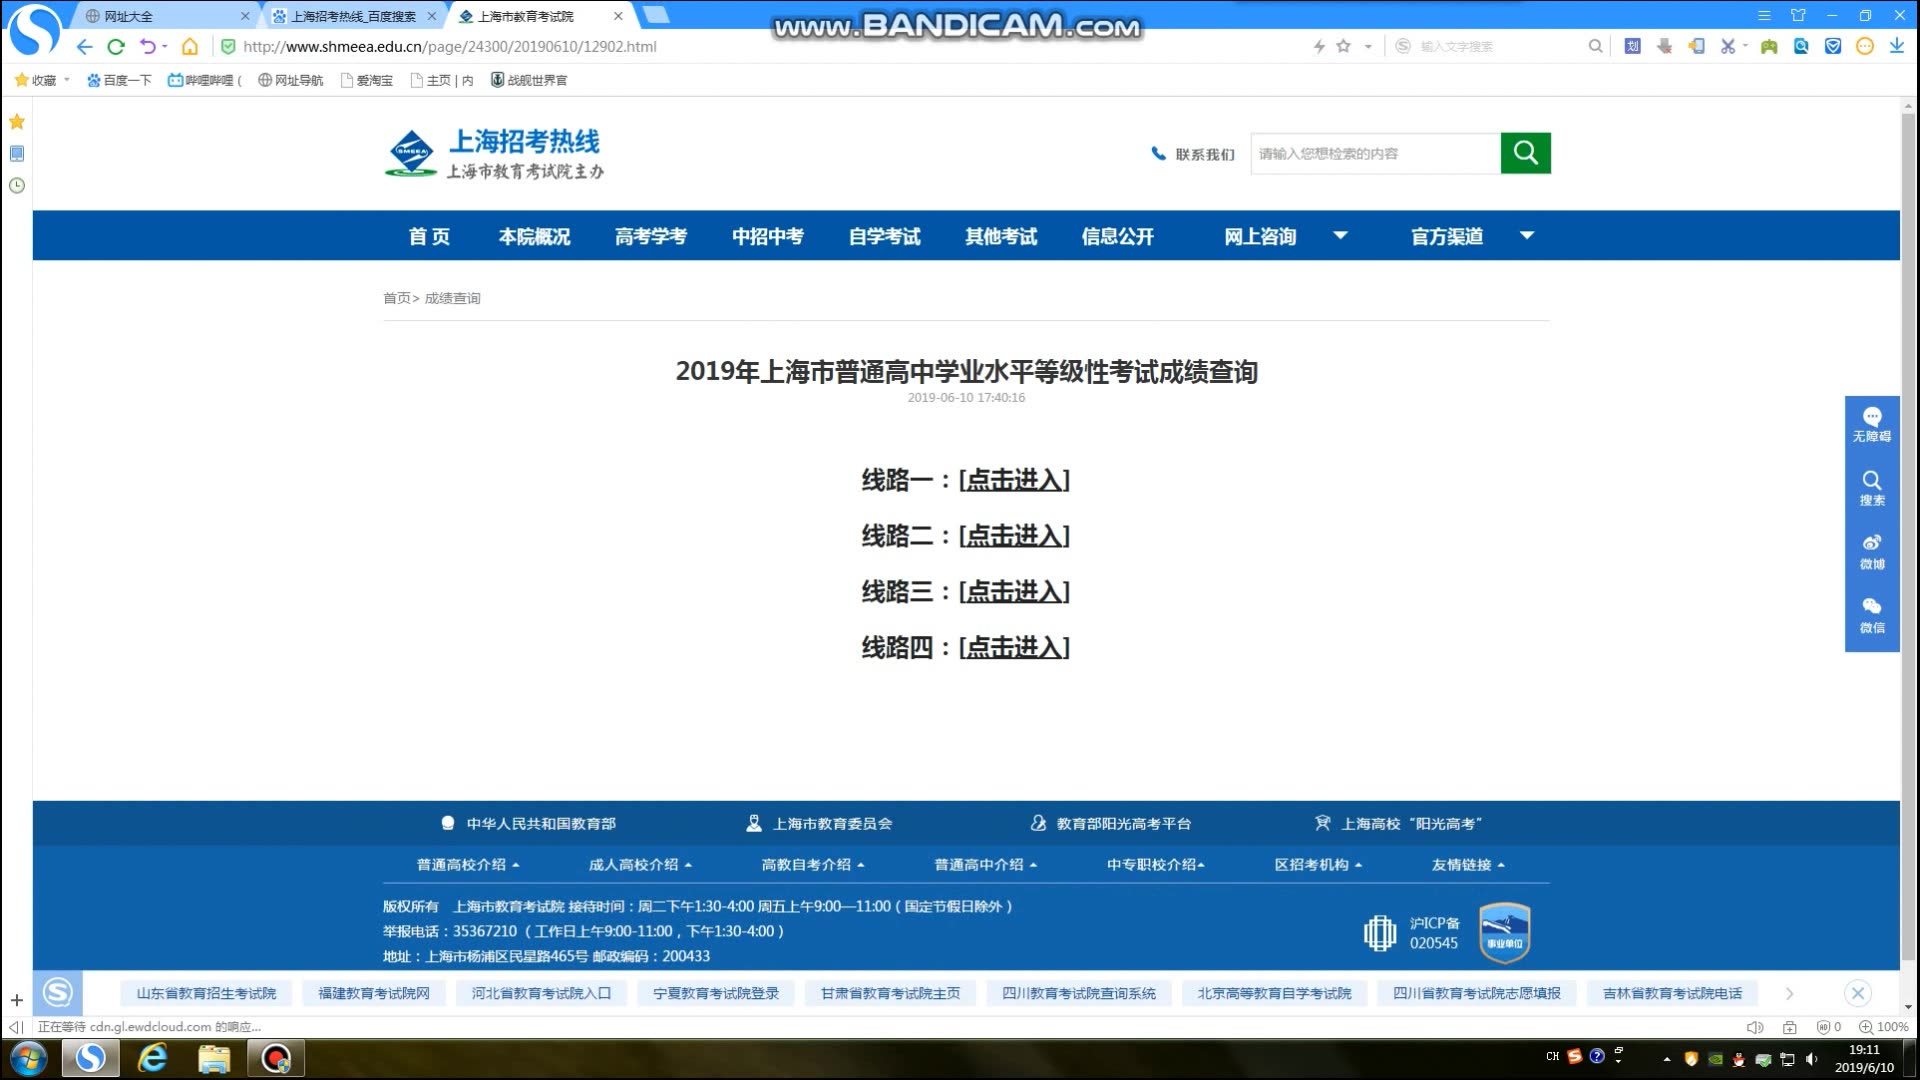Viewport: 1920px width, 1080px height.
Task: Toggle the bookmark star in address bar
Action: pos(1342,46)
